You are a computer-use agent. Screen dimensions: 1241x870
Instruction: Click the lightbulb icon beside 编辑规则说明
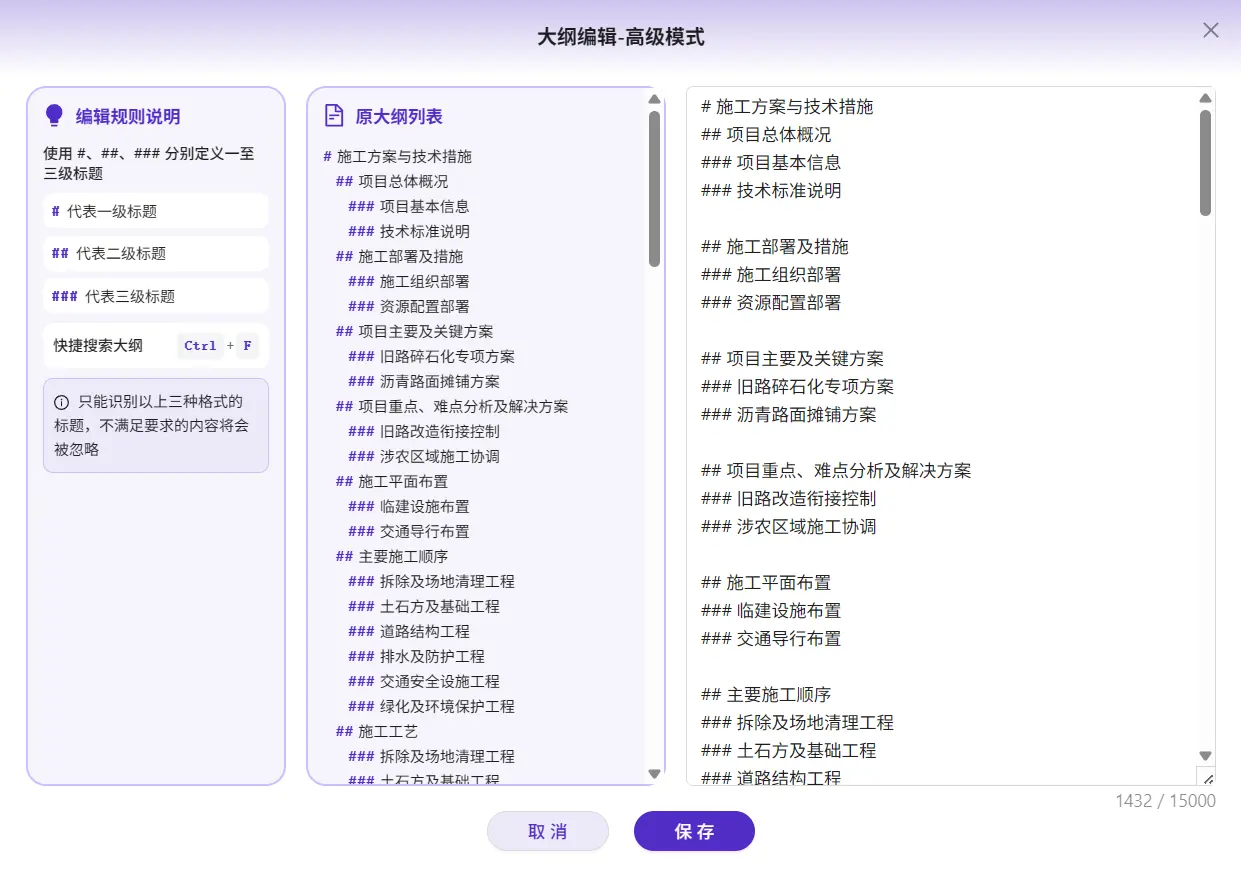click(x=55, y=116)
